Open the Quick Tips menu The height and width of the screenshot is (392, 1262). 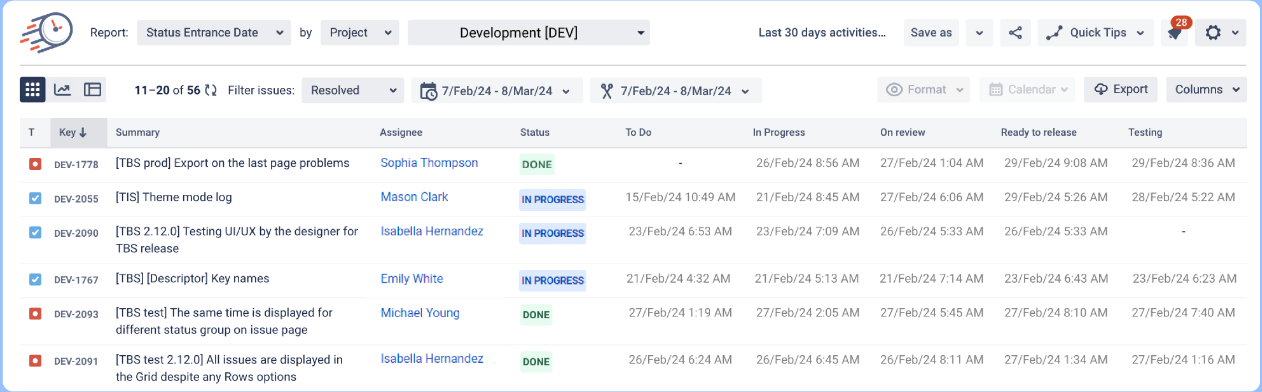1096,33
